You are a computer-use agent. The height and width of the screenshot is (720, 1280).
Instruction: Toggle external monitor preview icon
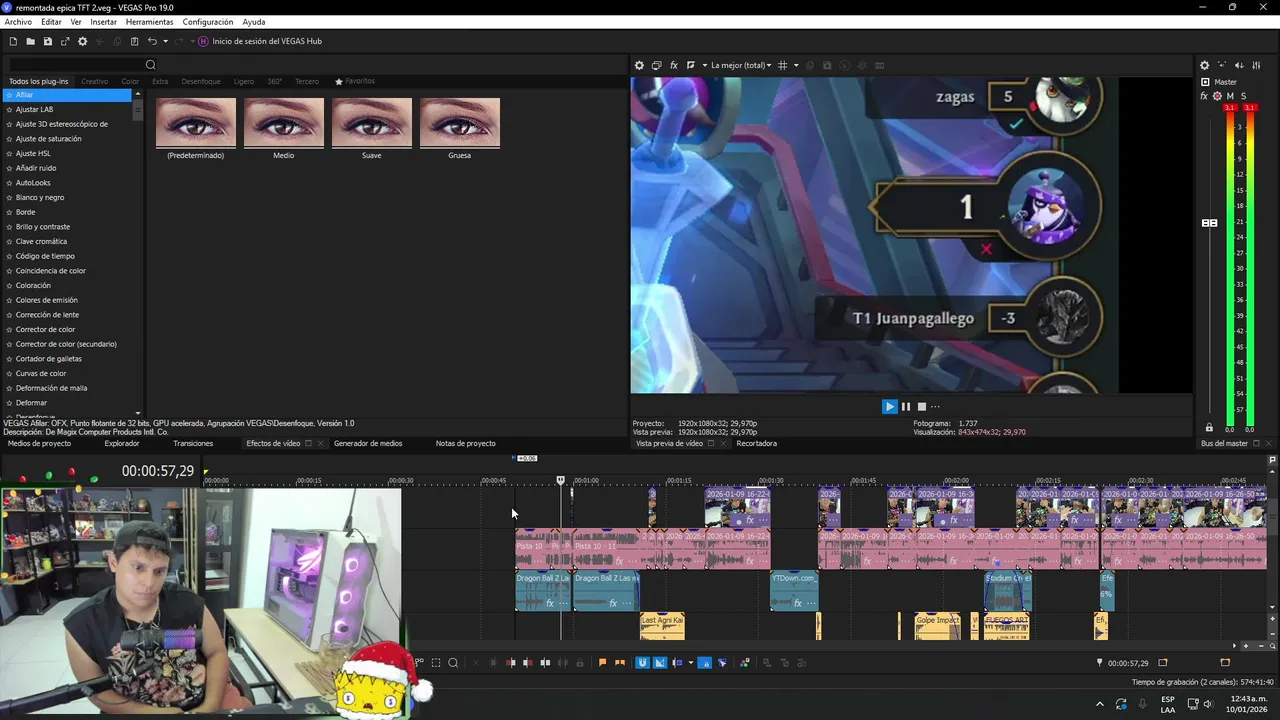[x=657, y=65]
